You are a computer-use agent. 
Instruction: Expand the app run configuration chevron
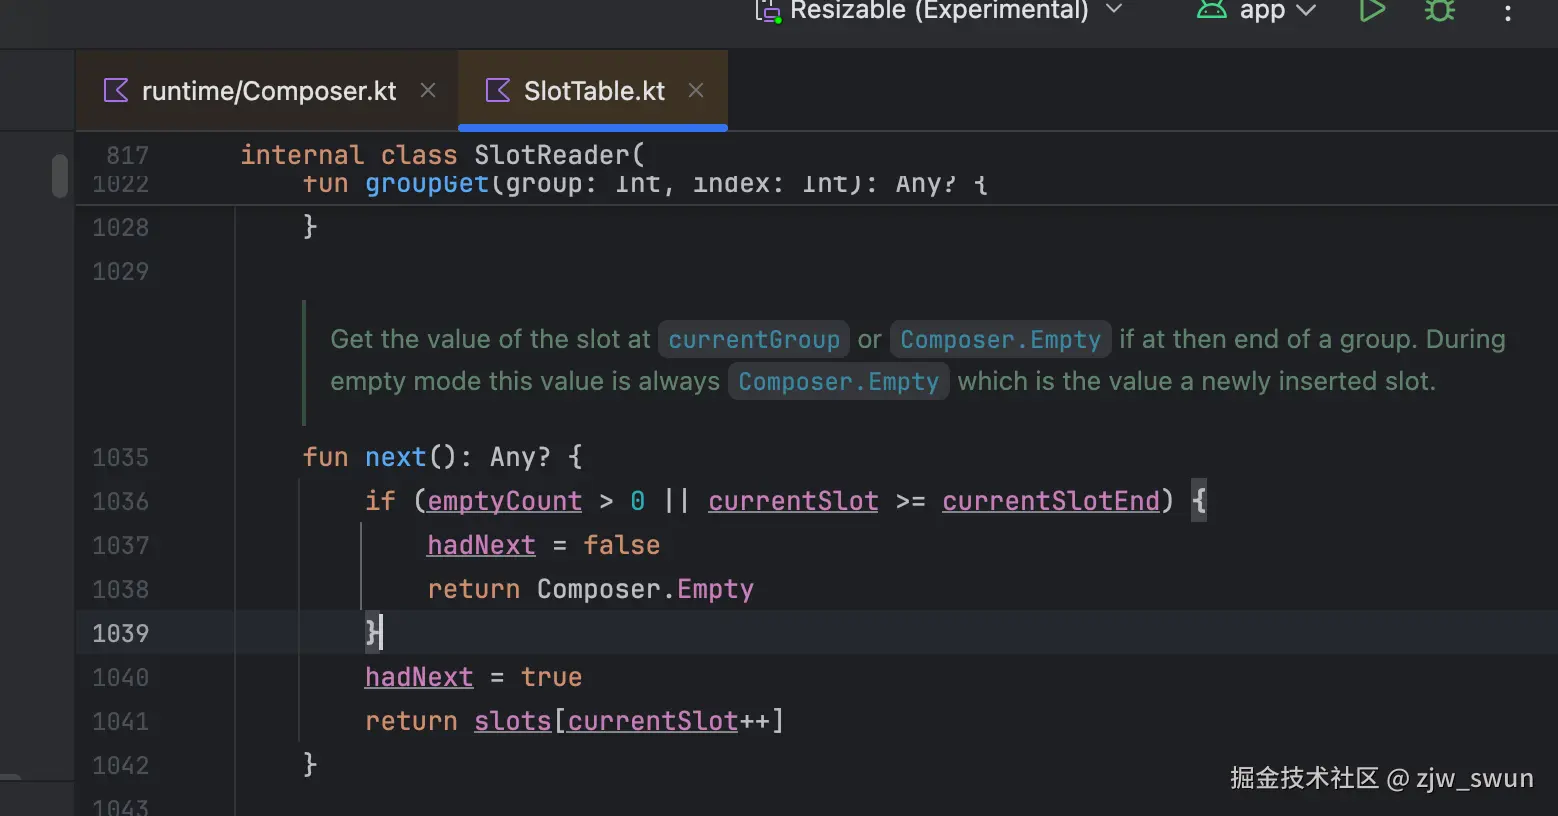(x=1306, y=11)
